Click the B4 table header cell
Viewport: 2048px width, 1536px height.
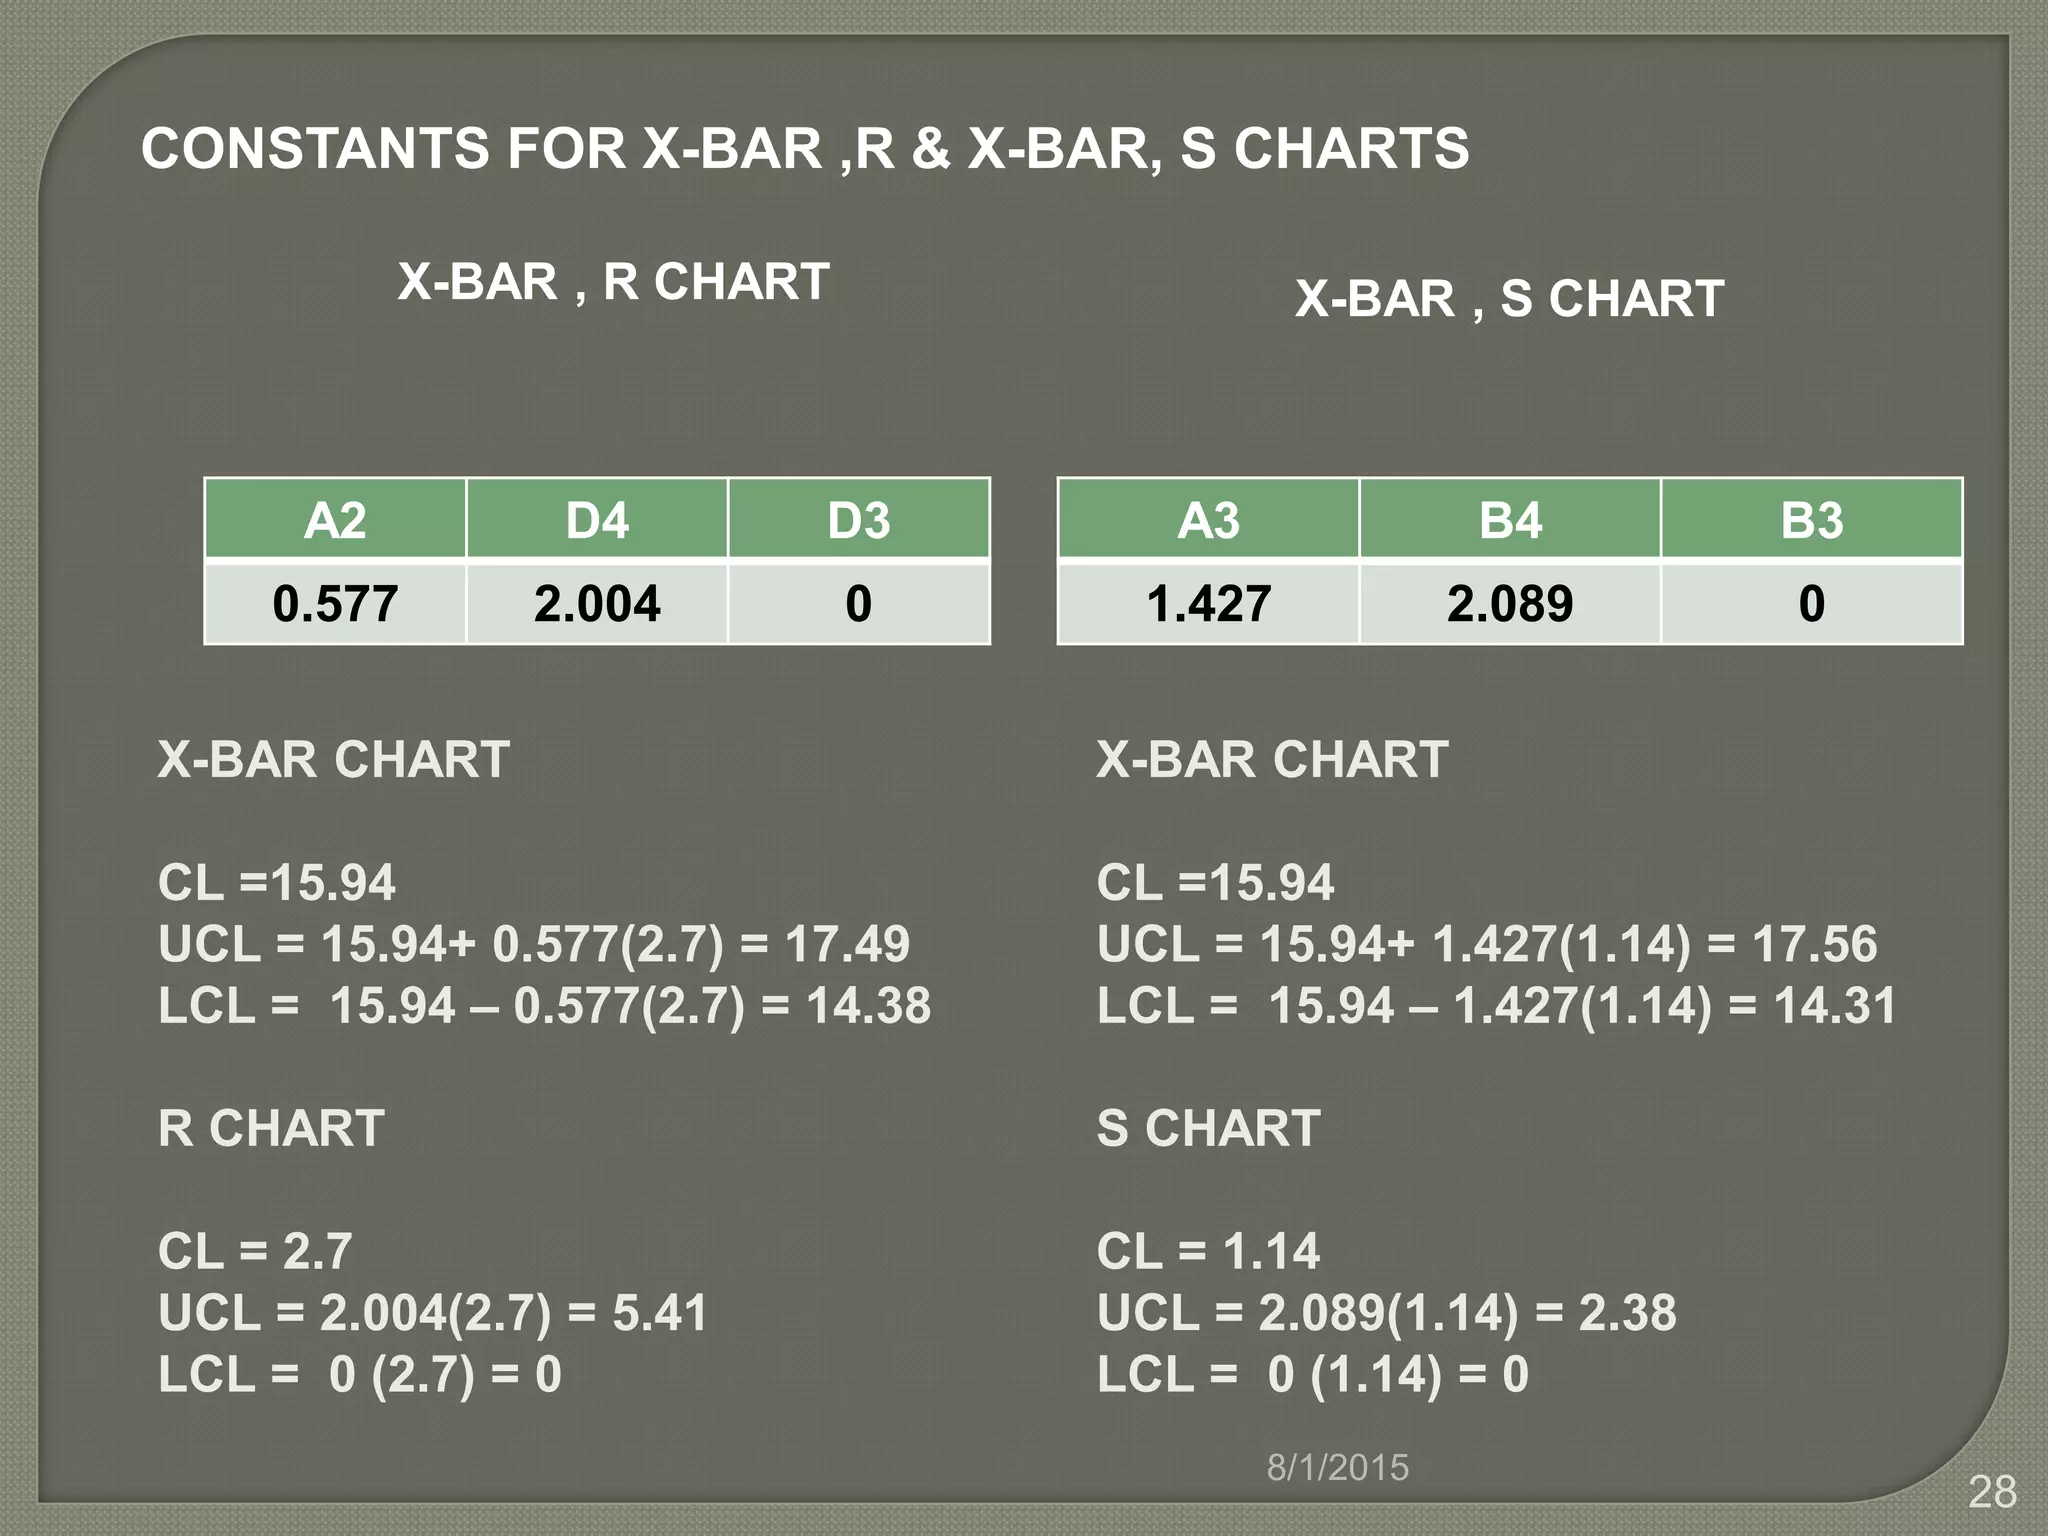(1510, 520)
